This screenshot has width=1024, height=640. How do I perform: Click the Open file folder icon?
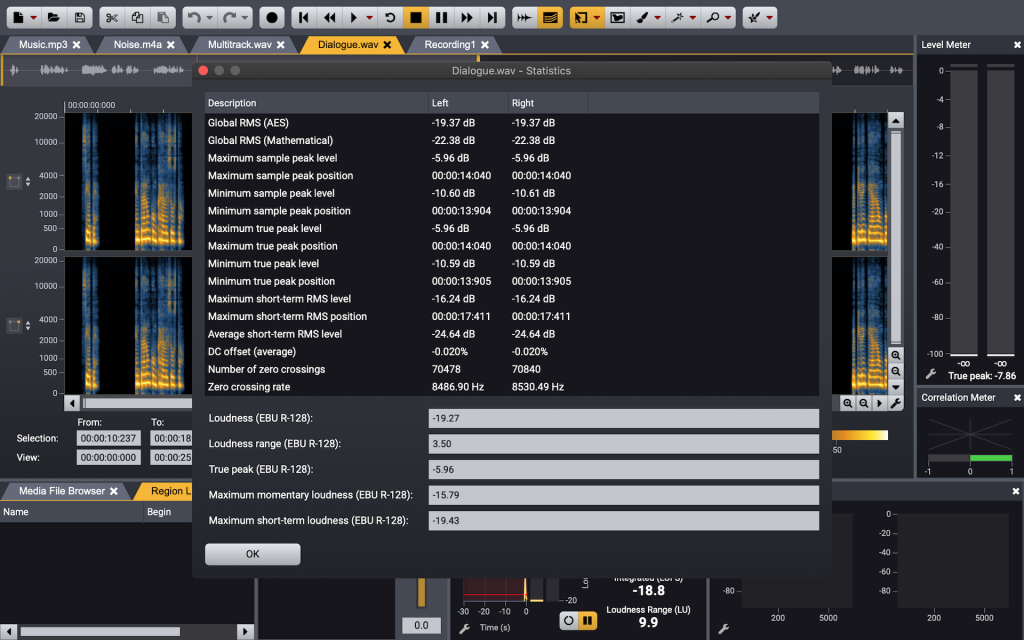(54, 17)
